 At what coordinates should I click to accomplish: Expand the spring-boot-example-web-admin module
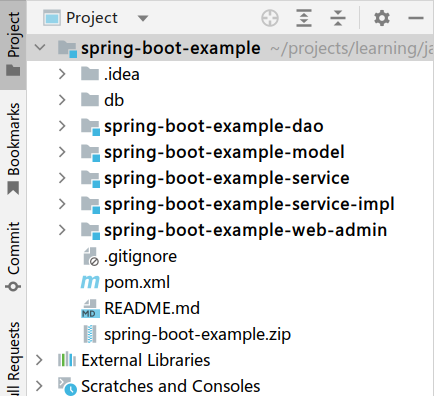(62, 230)
